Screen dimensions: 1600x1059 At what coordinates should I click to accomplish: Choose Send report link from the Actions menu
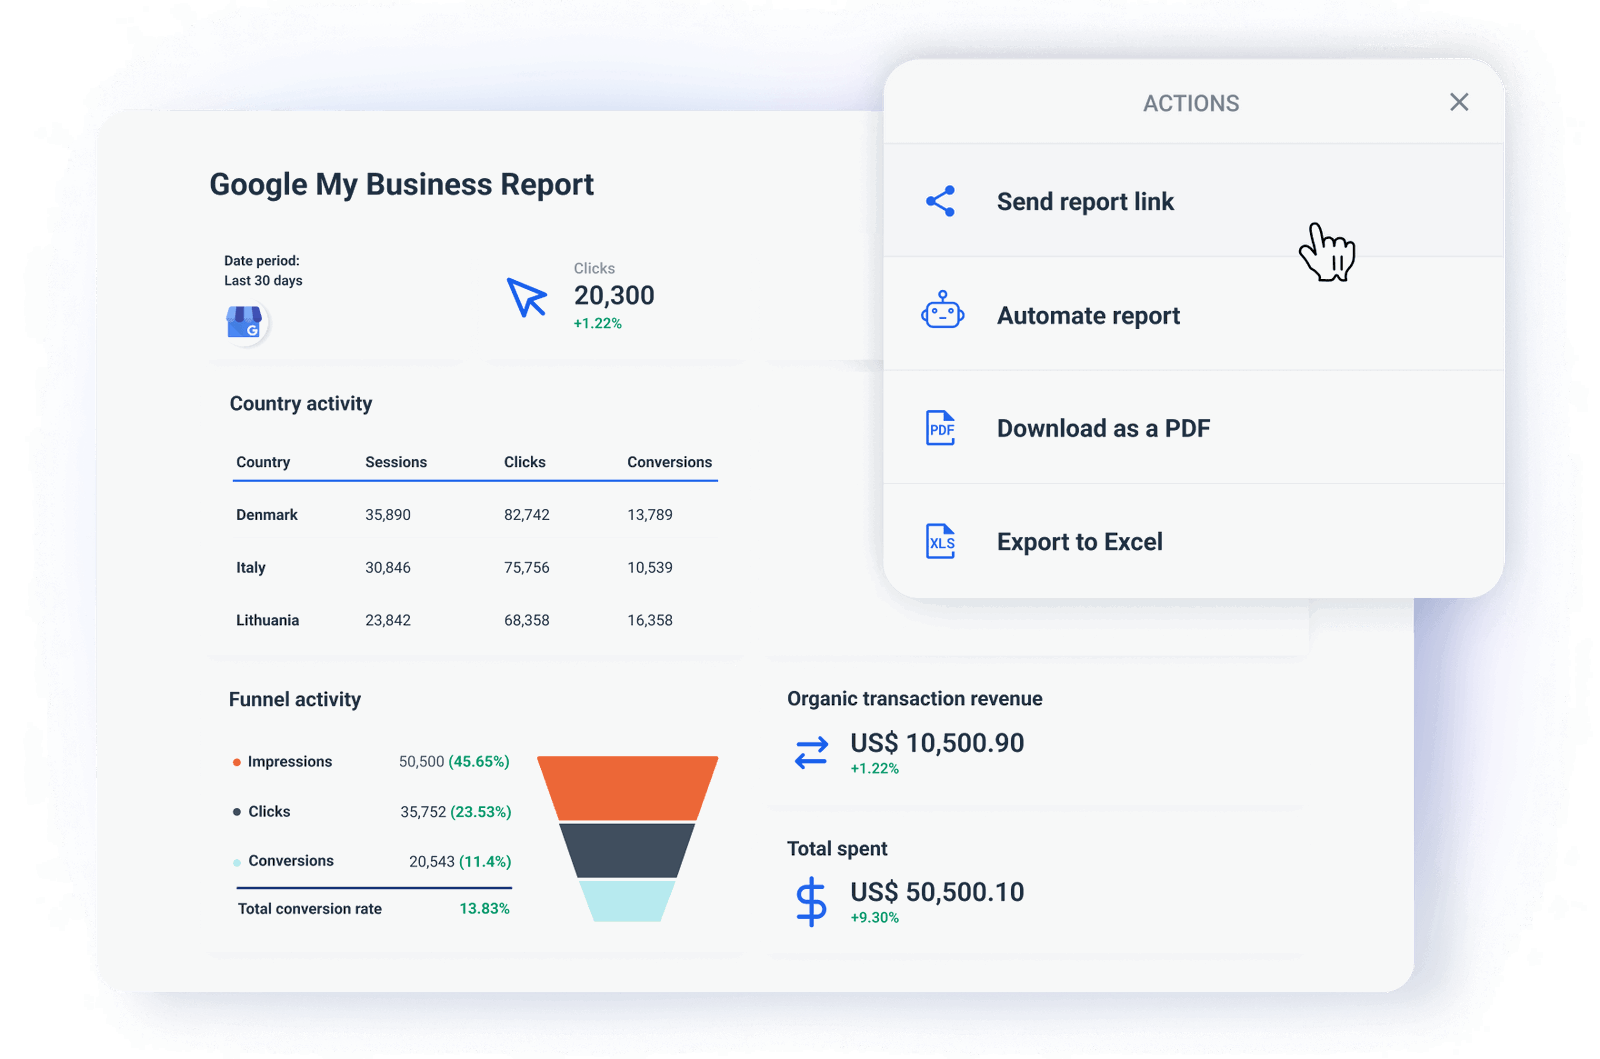coord(1085,201)
